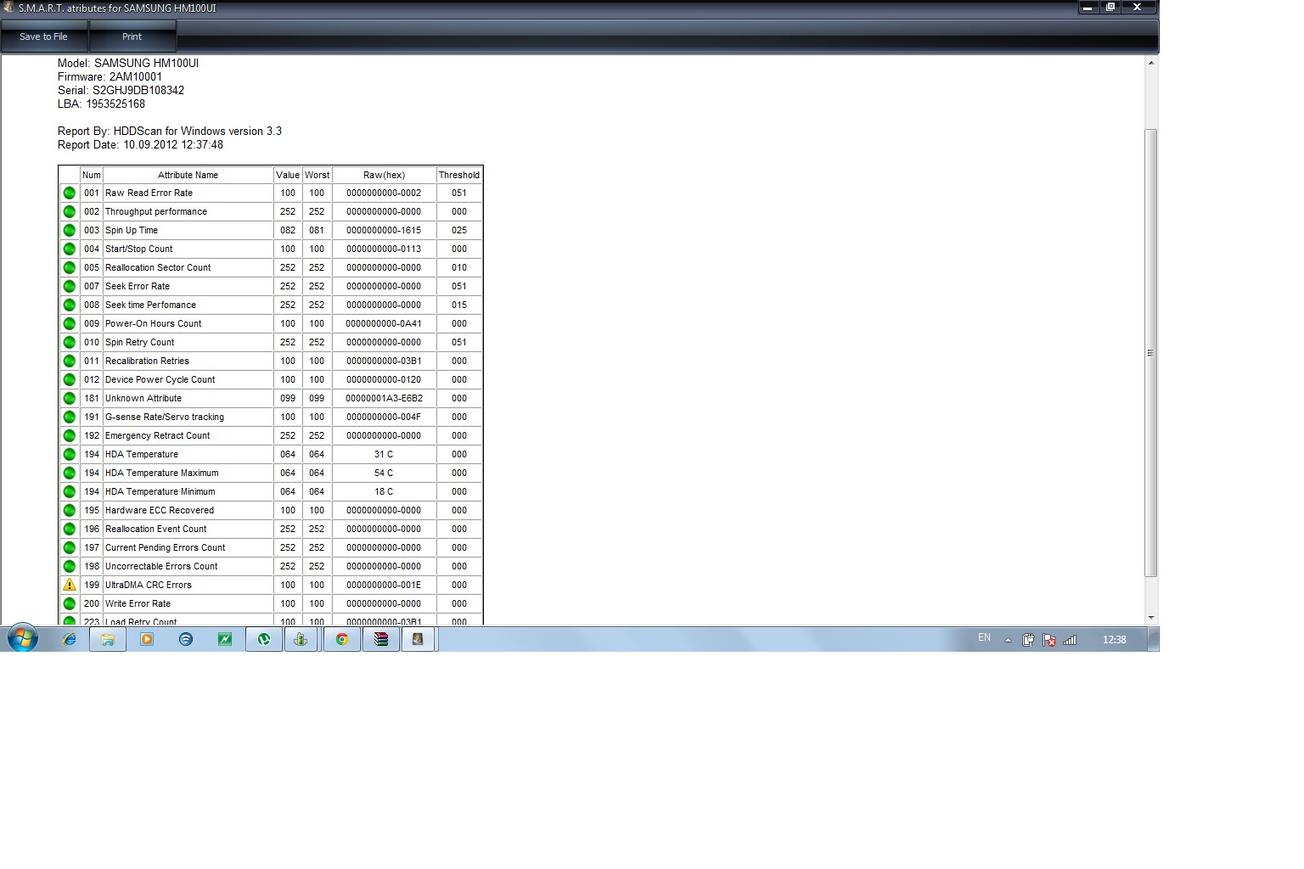Click green status icon for Start/Stop Count
Viewport: 1304px width, 869px height.
coord(69,249)
